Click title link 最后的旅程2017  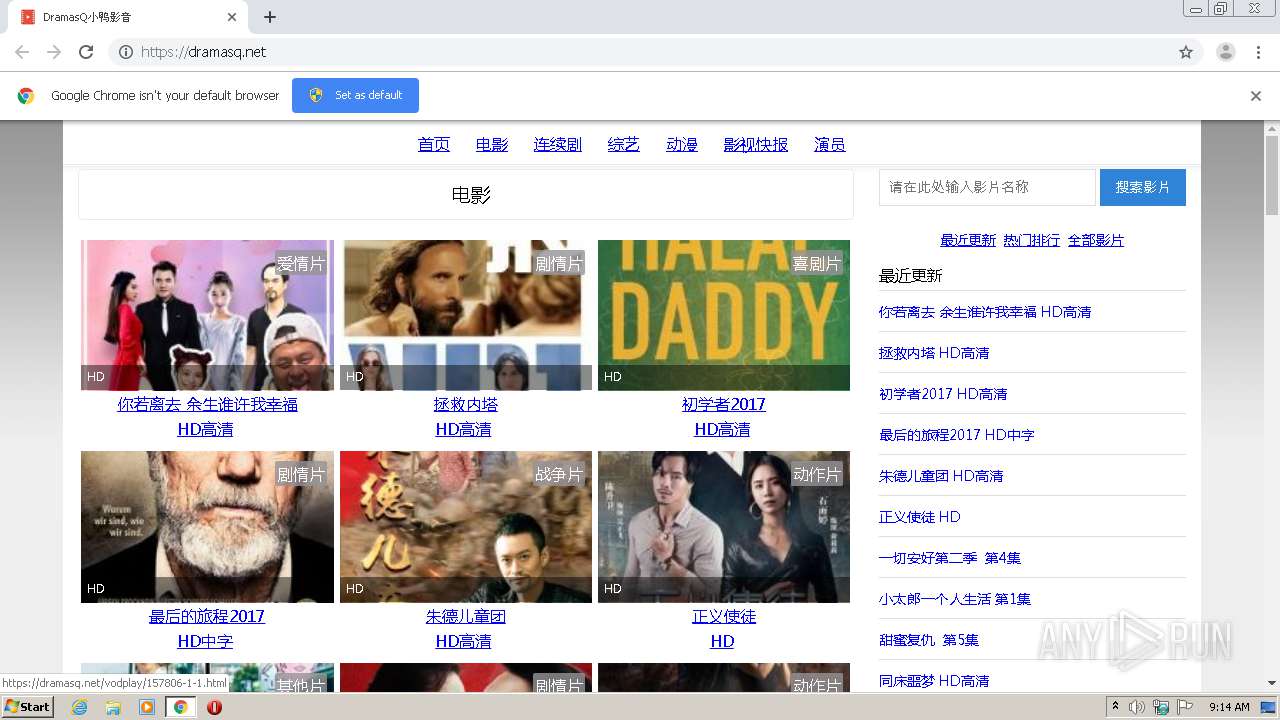point(207,616)
